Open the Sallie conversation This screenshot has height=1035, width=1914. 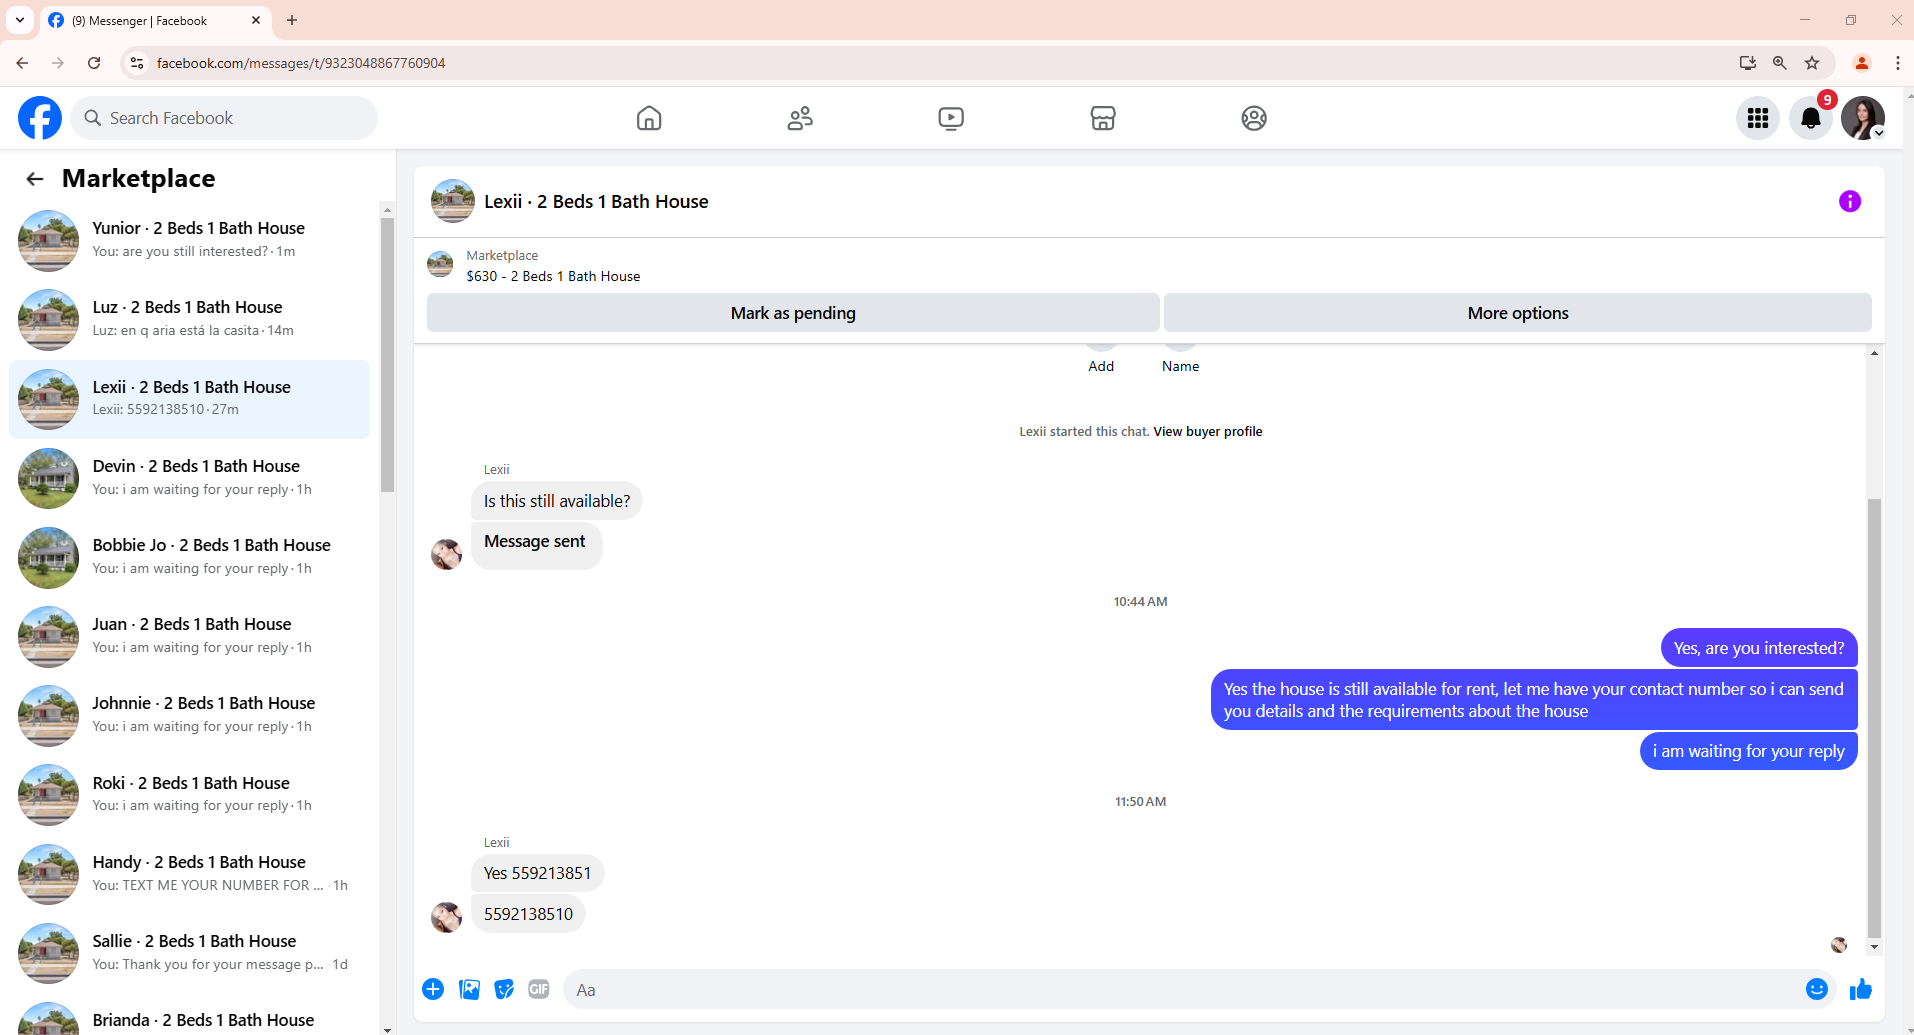point(190,953)
